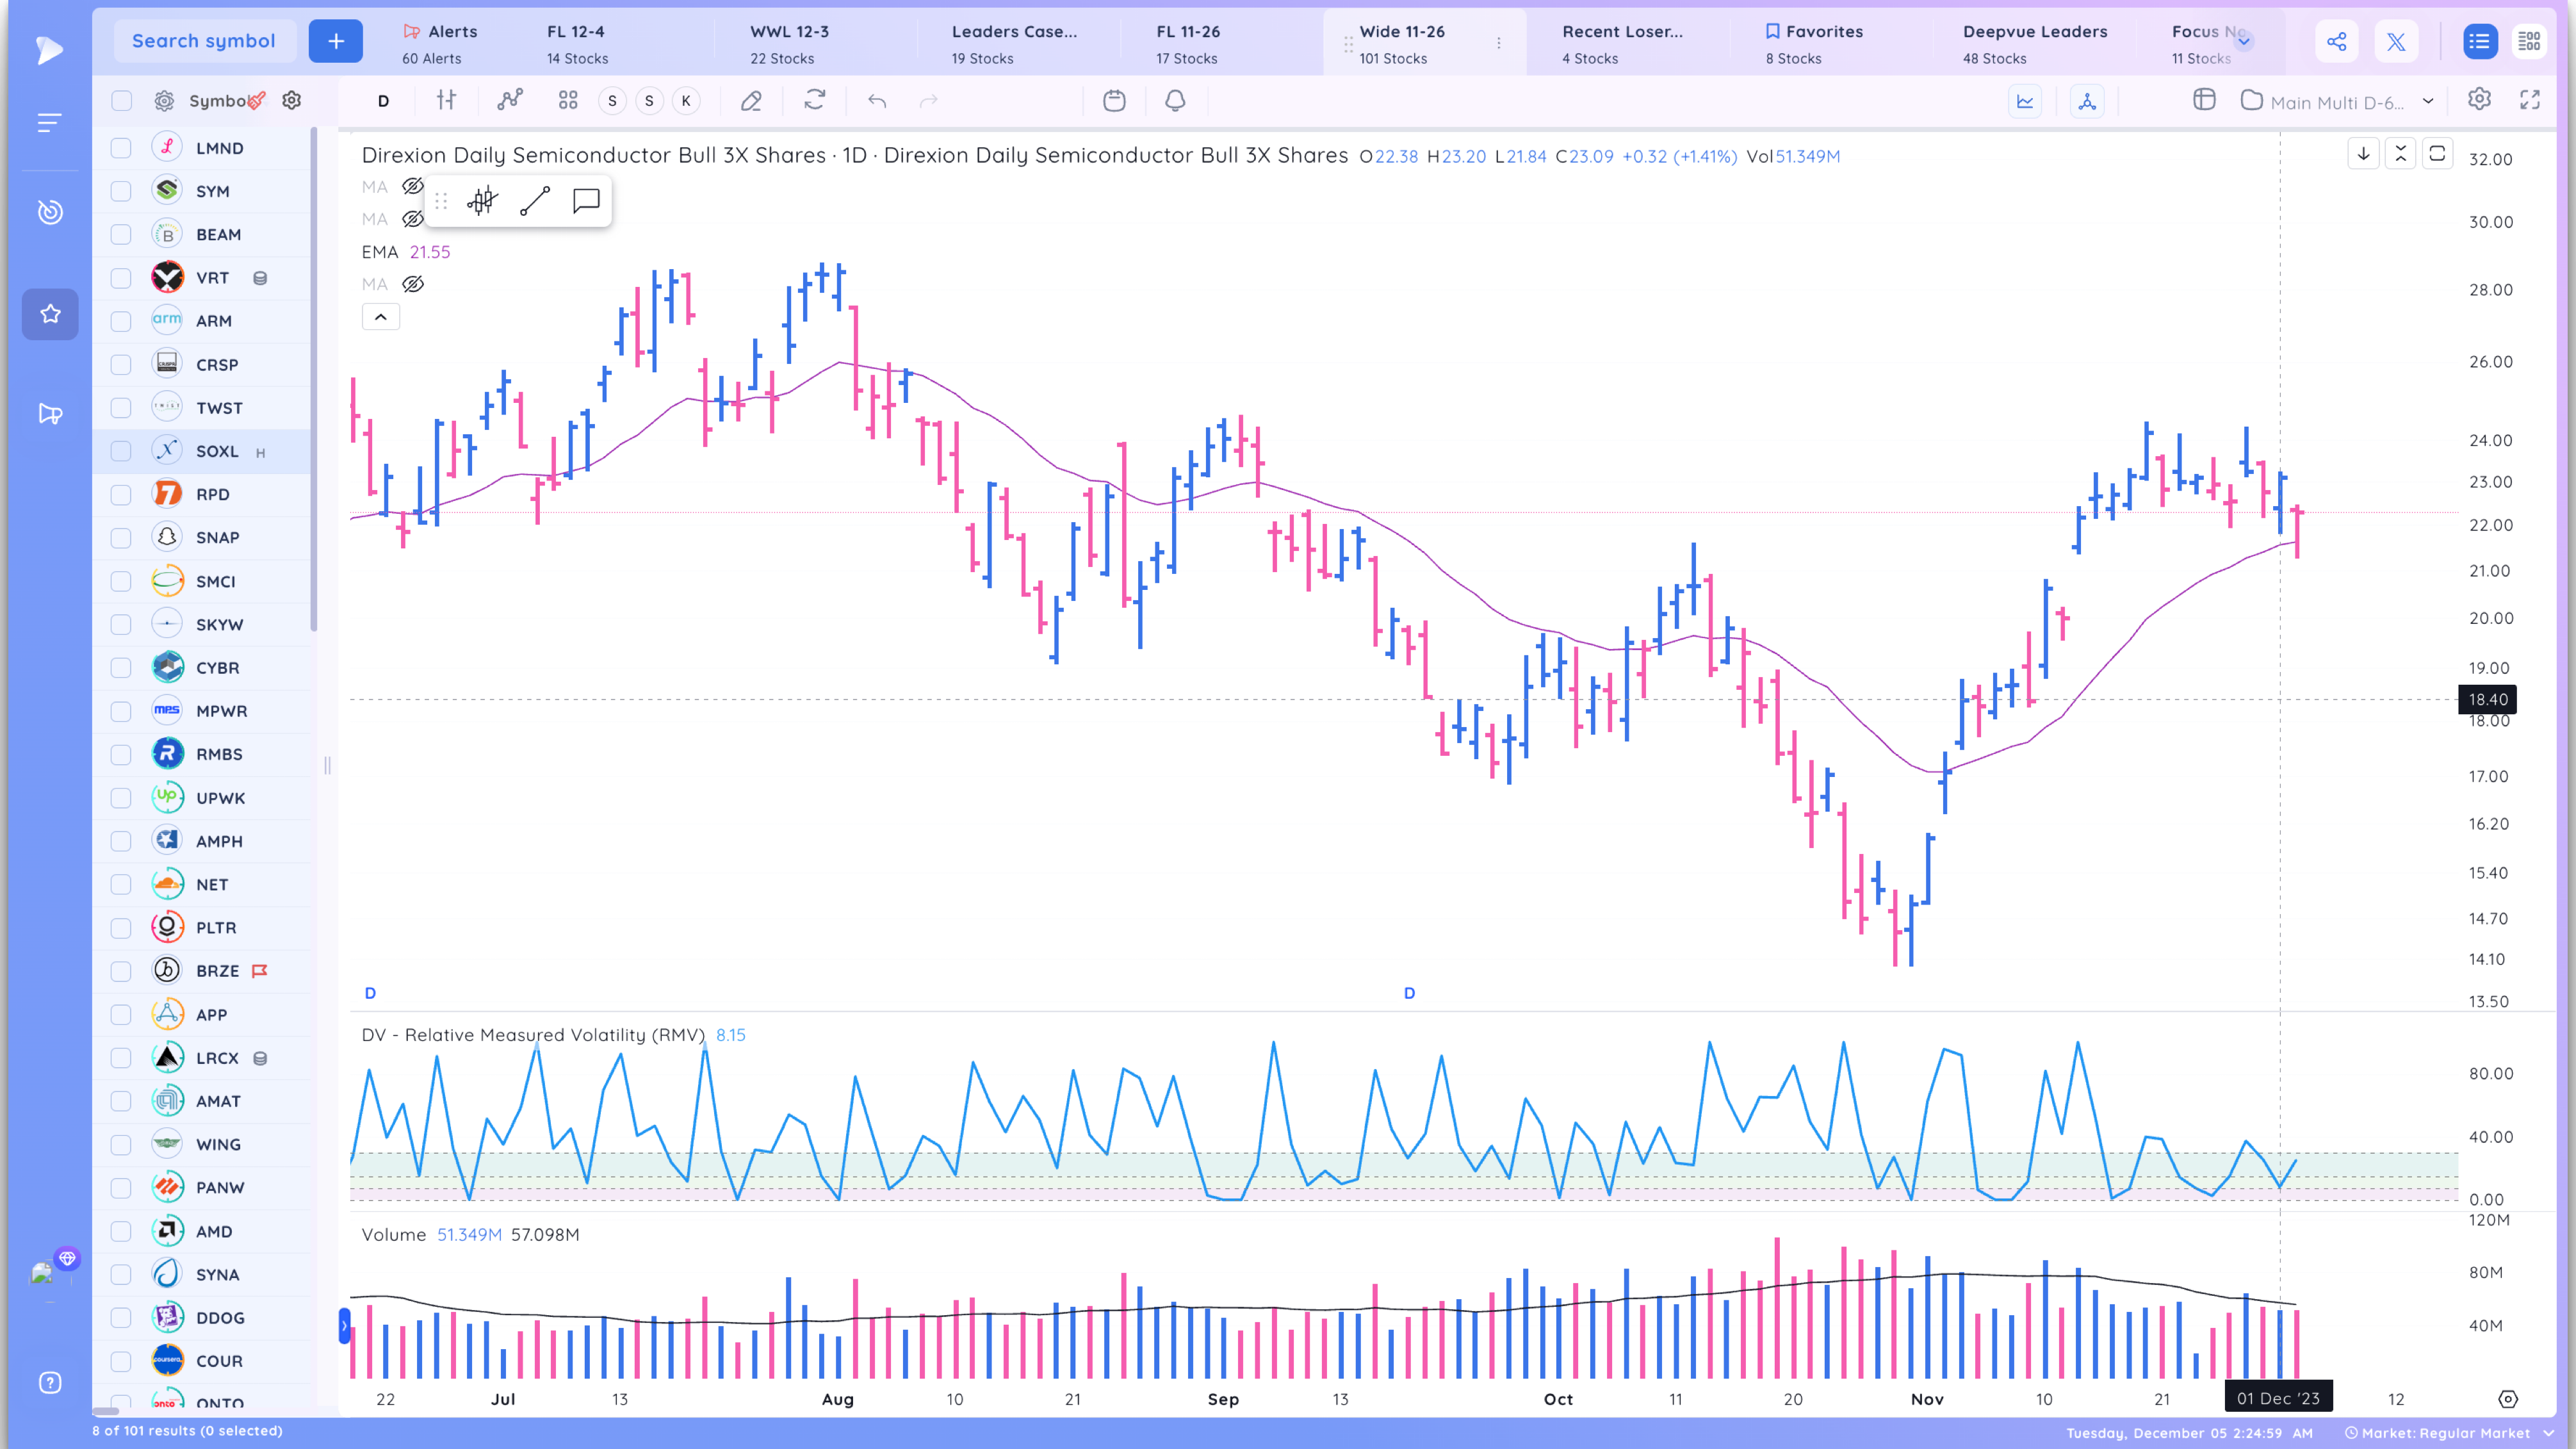Enter fullscreen chart mode icon
Image resolution: width=2576 pixels, height=1449 pixels.
(2530, 99)
